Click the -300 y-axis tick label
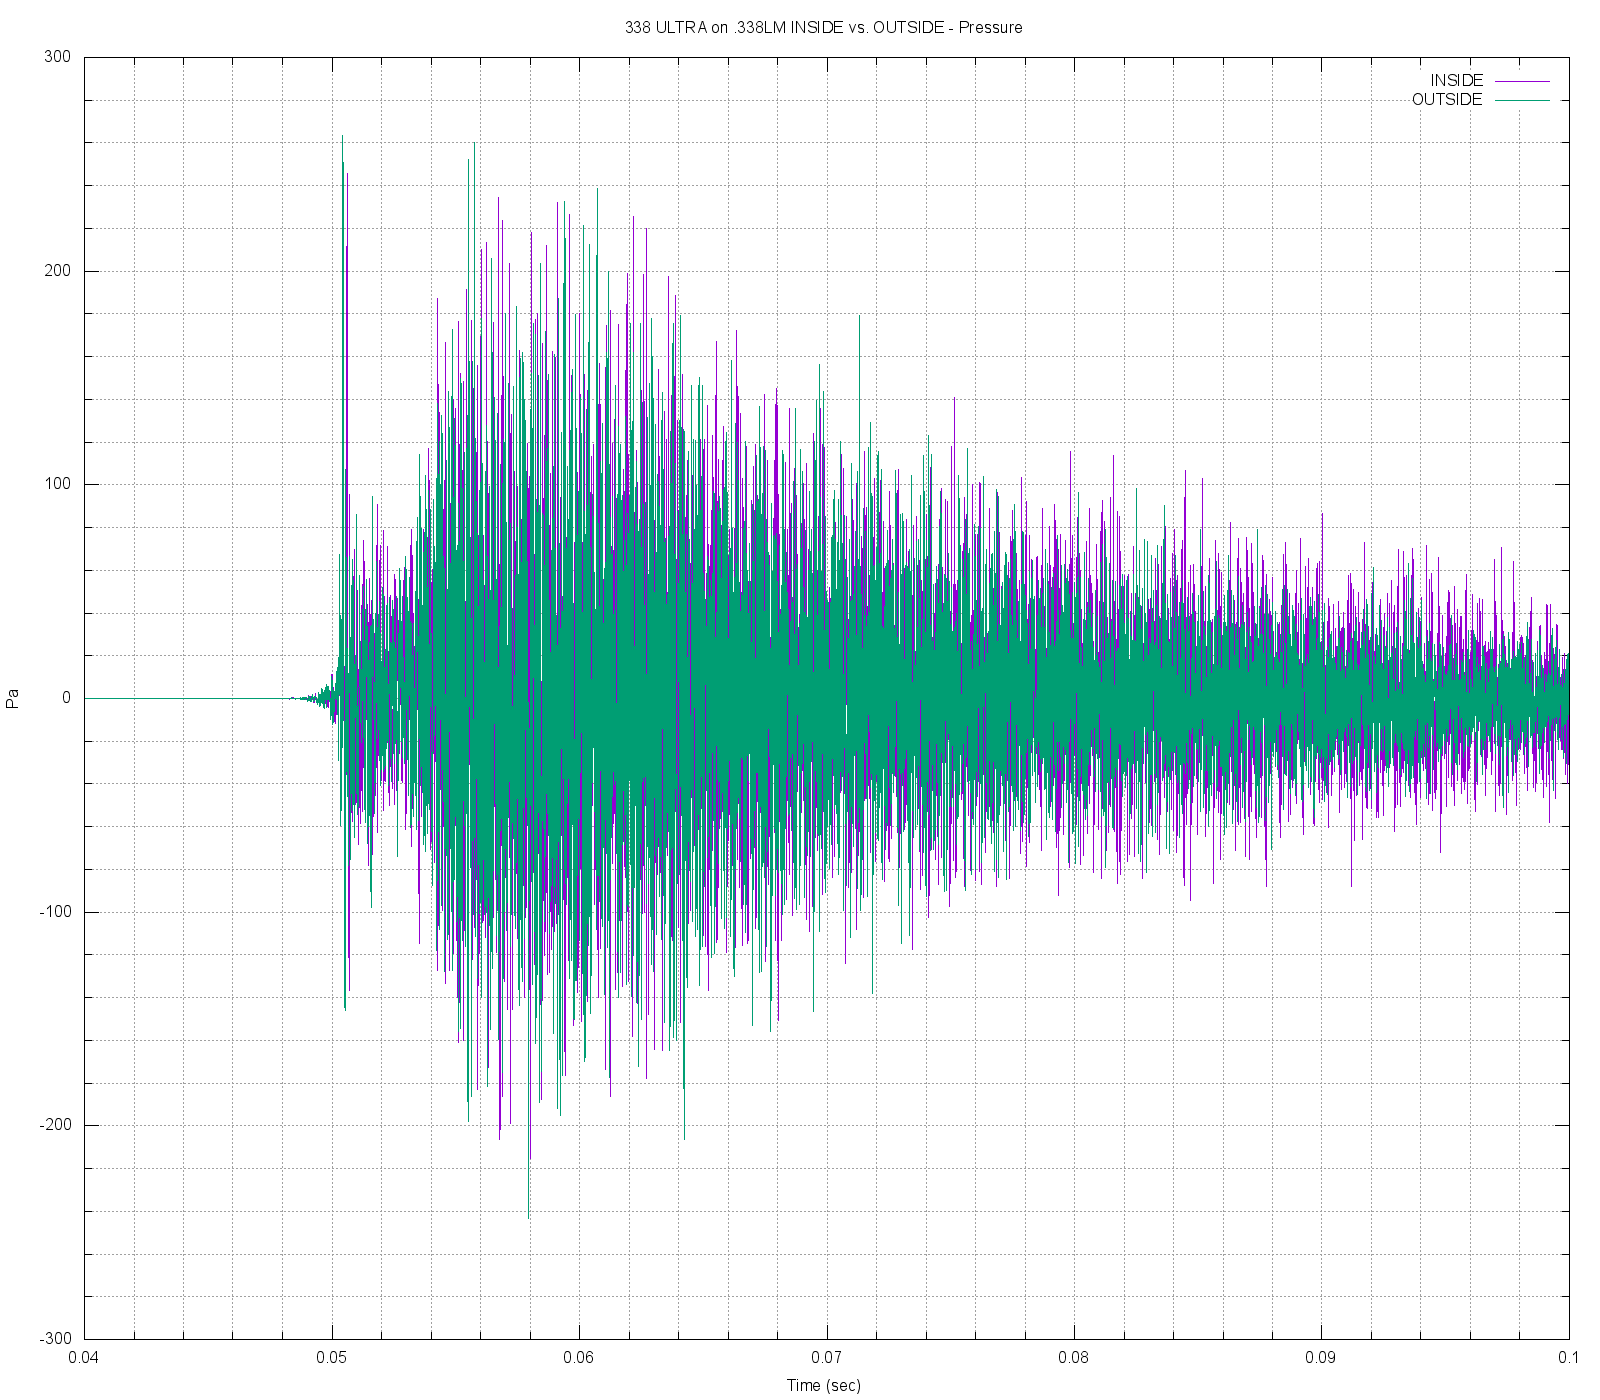 click(x=55, y=1339)
